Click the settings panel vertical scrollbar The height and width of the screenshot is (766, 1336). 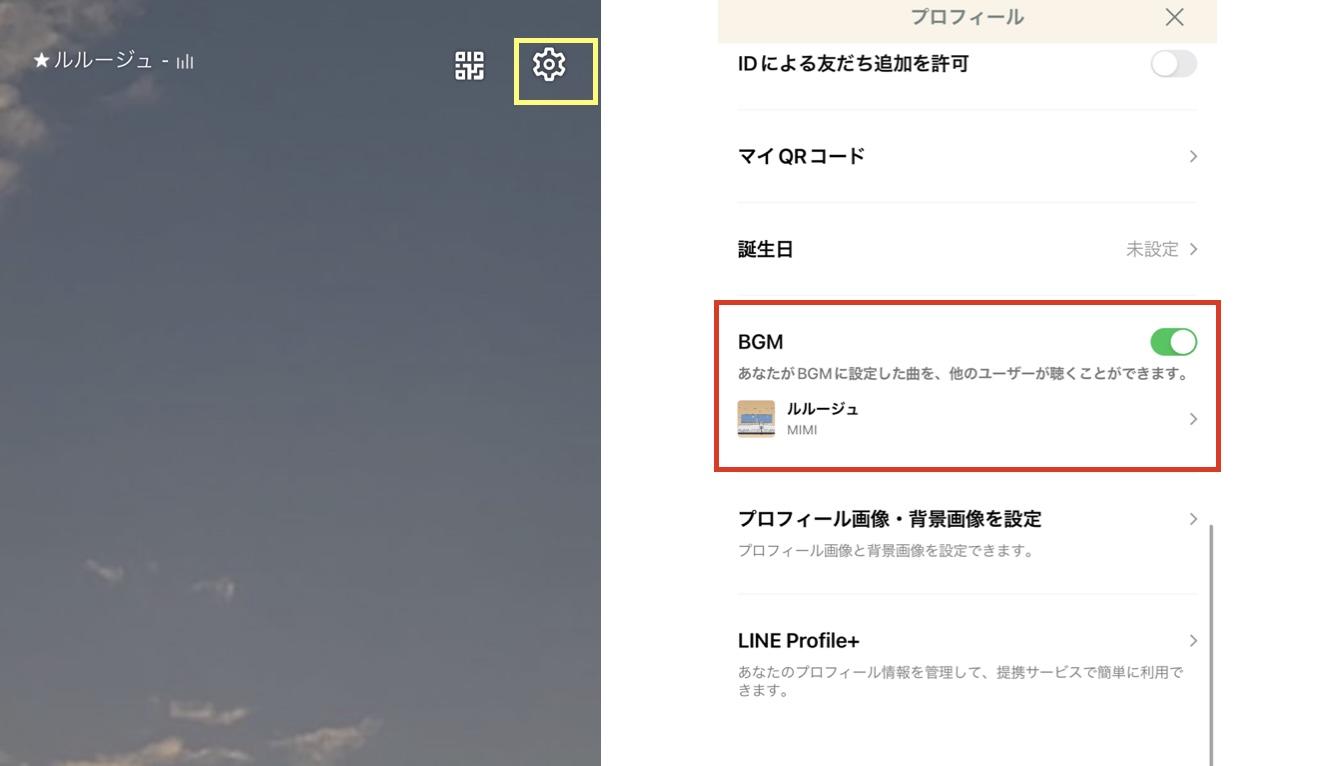(x=1211, y=644)
